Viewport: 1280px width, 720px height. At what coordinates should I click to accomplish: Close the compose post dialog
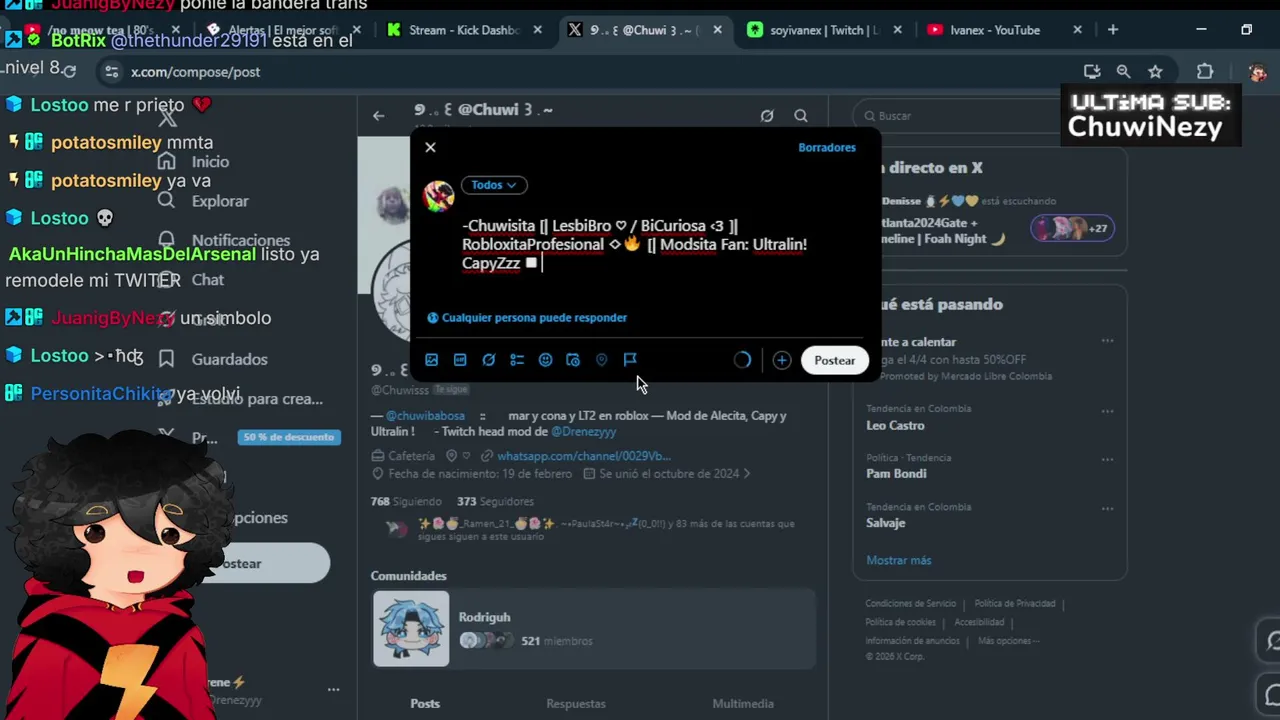[430, 147]
